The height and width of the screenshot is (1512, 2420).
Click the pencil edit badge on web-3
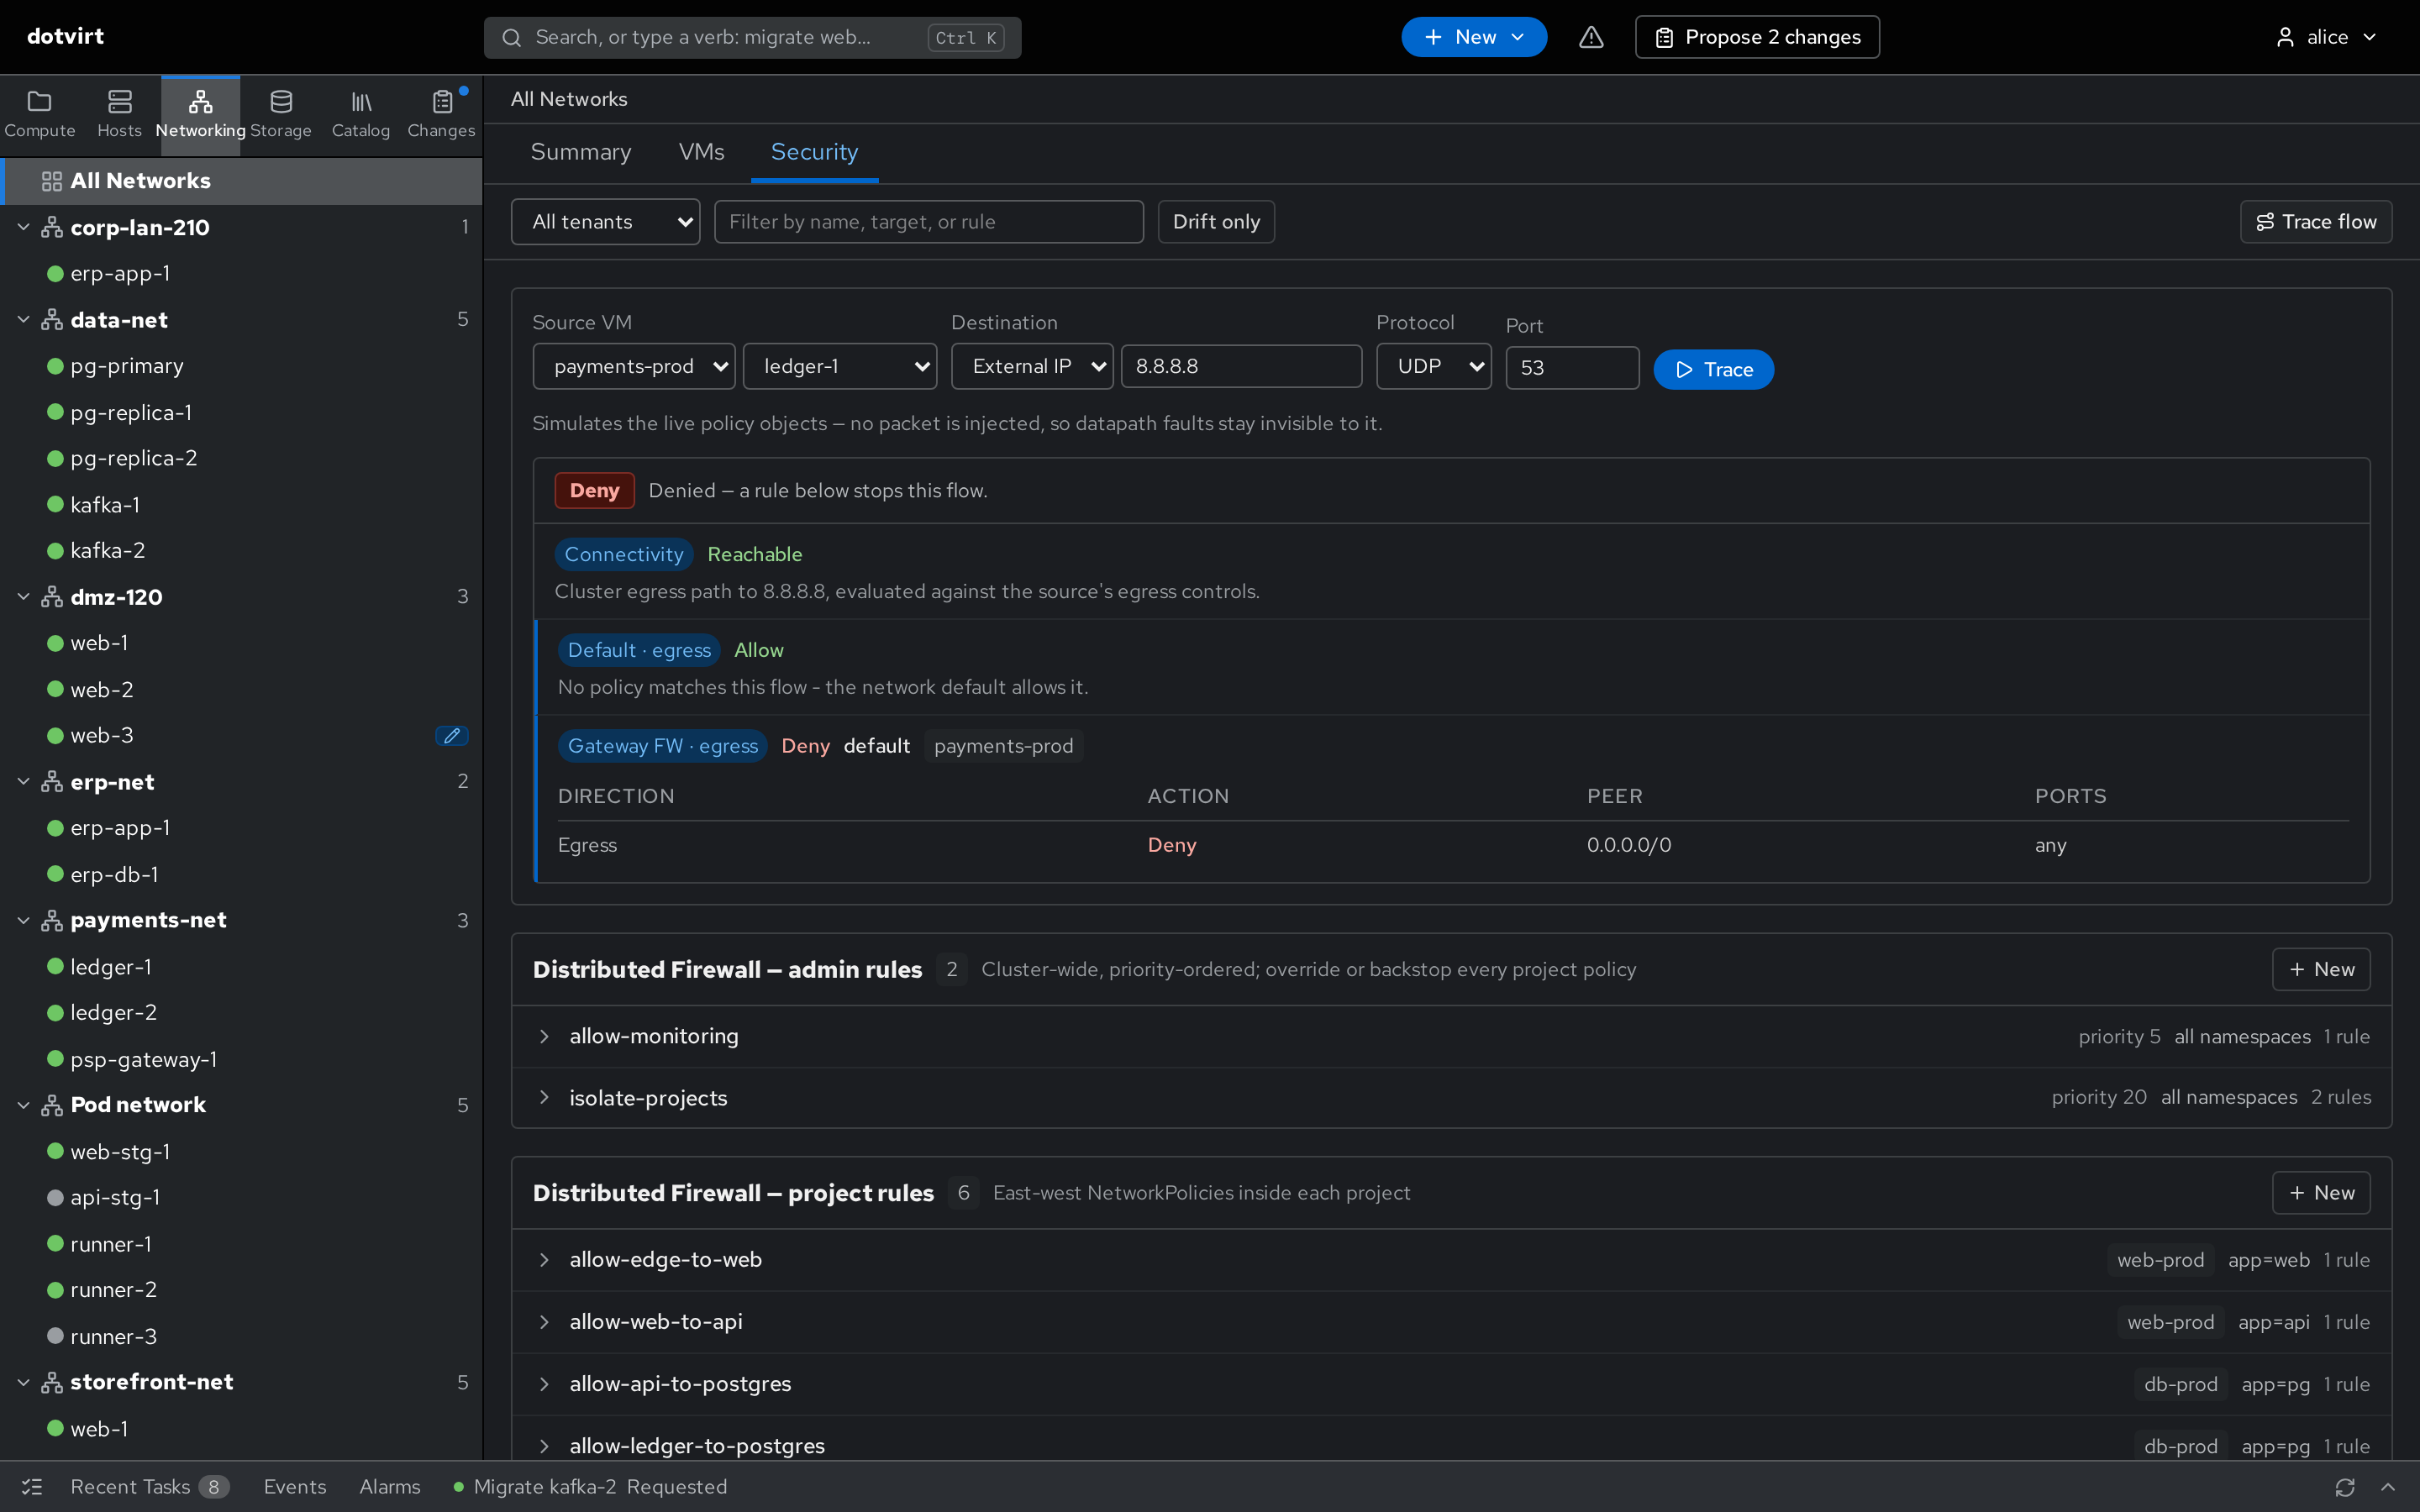tap(452, 736)
